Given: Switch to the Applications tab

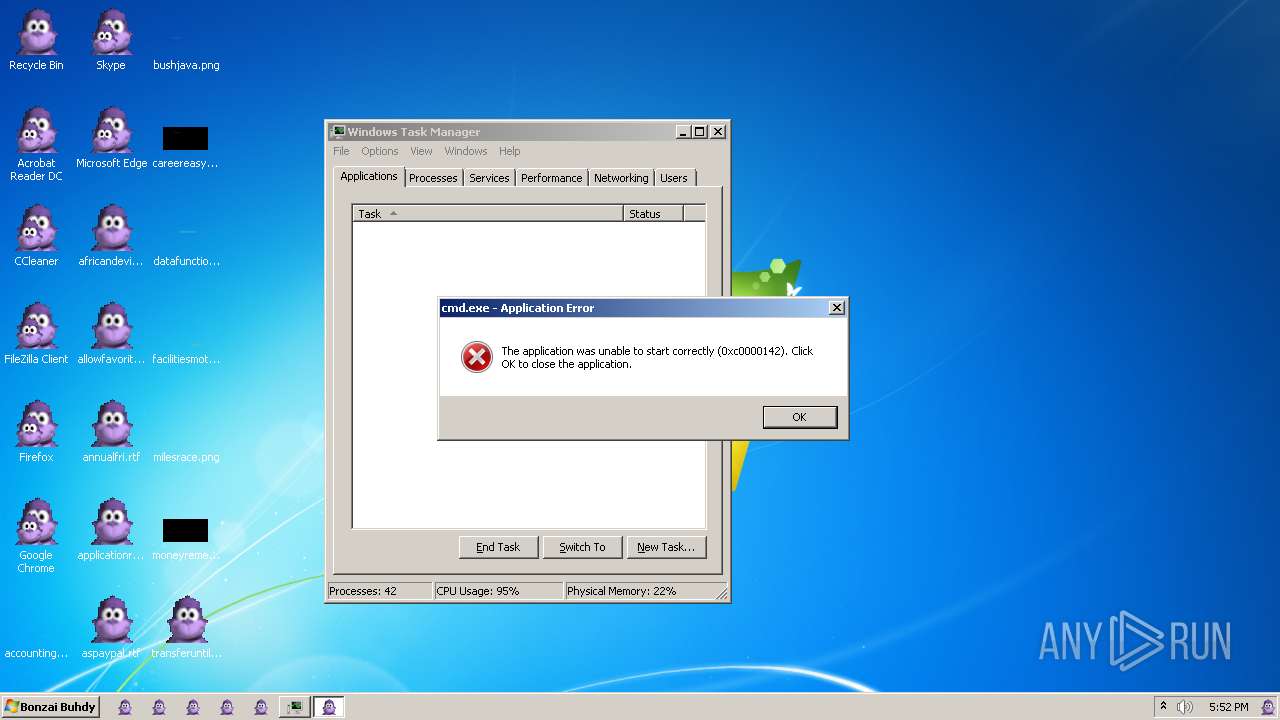Looking at the screenshot, I should click(x=369, y=176).
